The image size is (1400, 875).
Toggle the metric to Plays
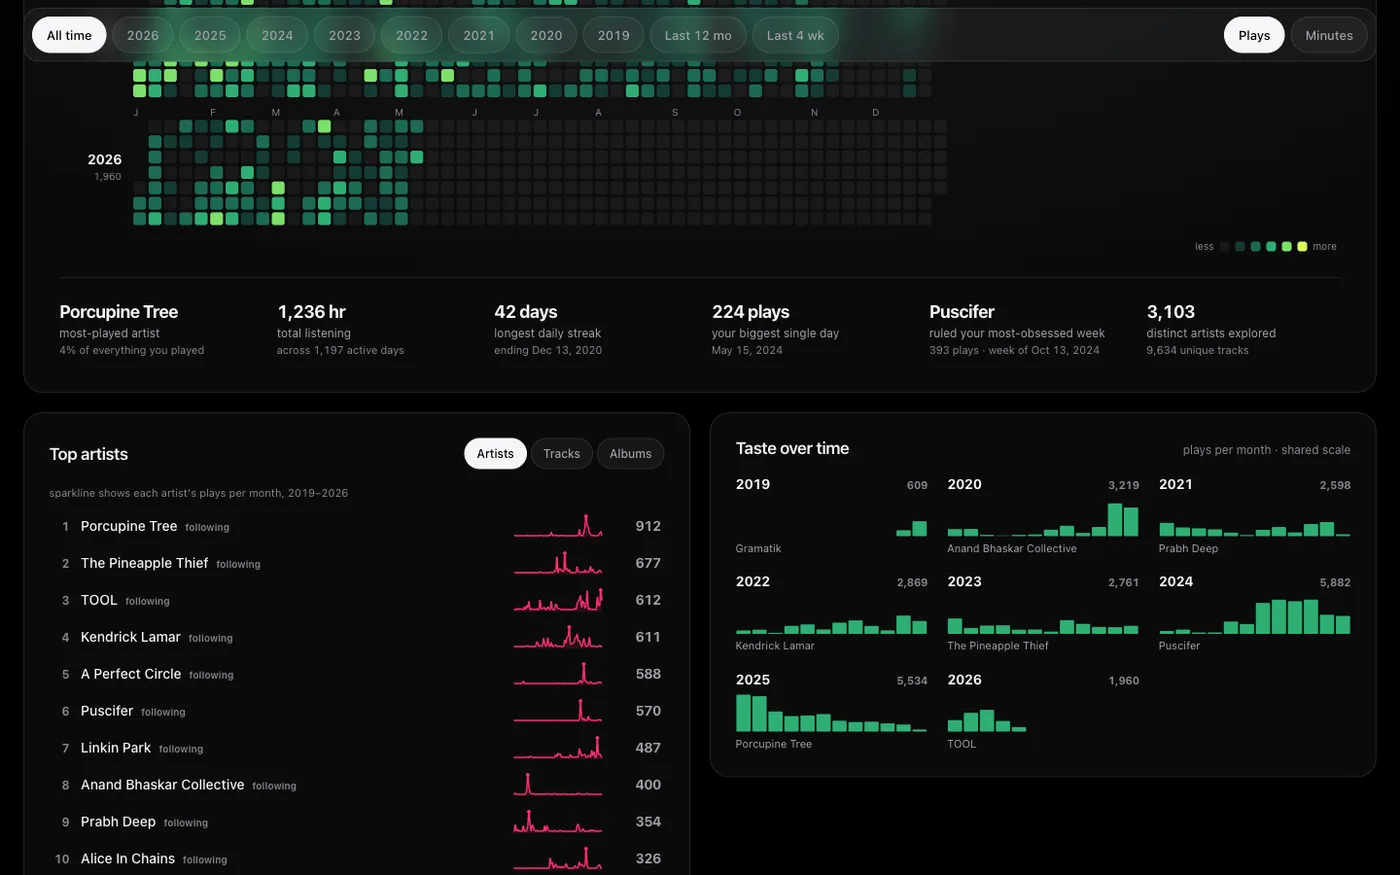pyautogui.click(x=1254, y=35)
